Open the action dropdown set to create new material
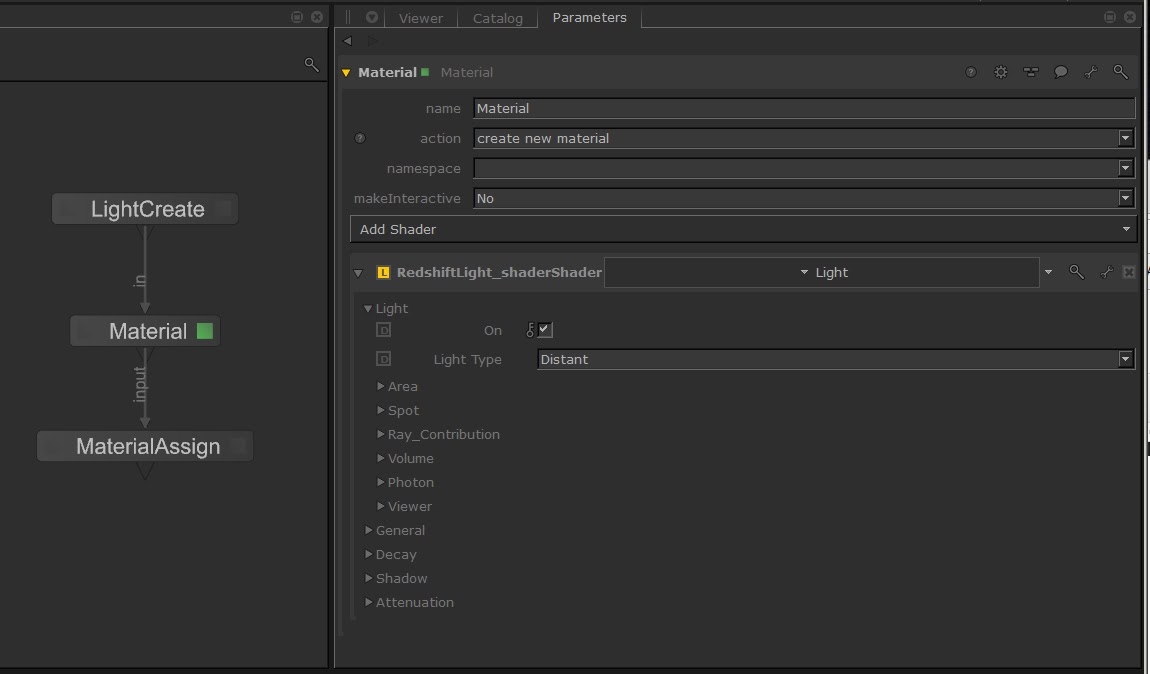Viewport: 1150px width, 674px height. point(803,138)
